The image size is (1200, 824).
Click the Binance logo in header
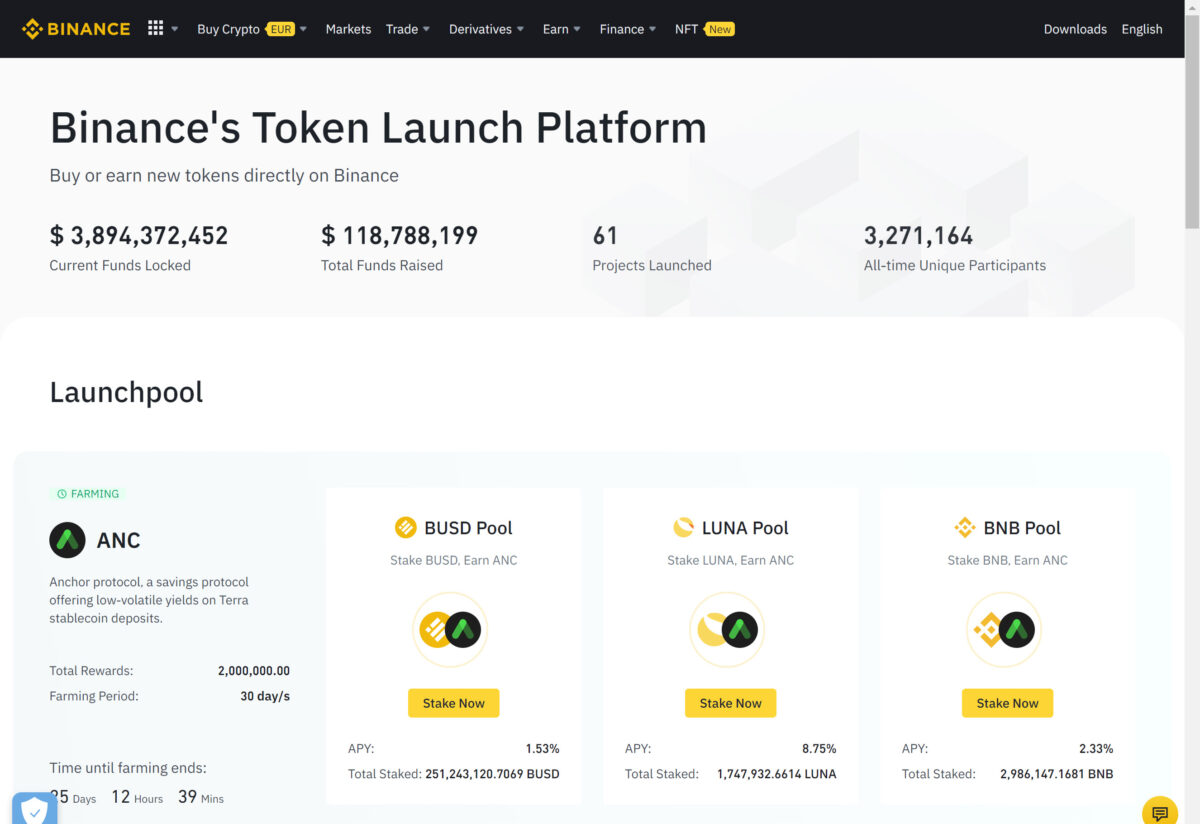click(76, 29)
